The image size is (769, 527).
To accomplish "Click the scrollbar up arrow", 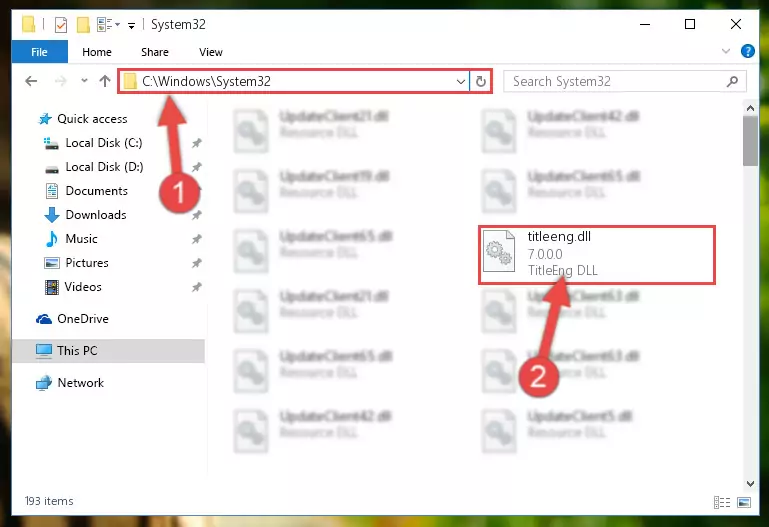I will (x=750, y=108).
